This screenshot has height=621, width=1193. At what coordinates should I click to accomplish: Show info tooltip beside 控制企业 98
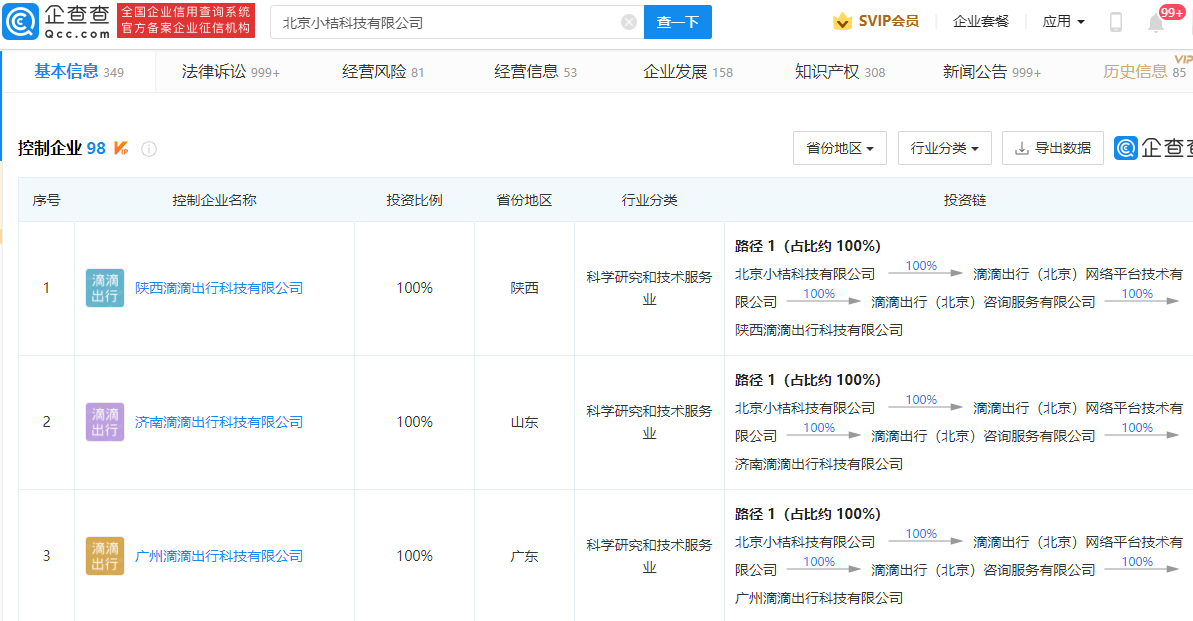[149, 149]
